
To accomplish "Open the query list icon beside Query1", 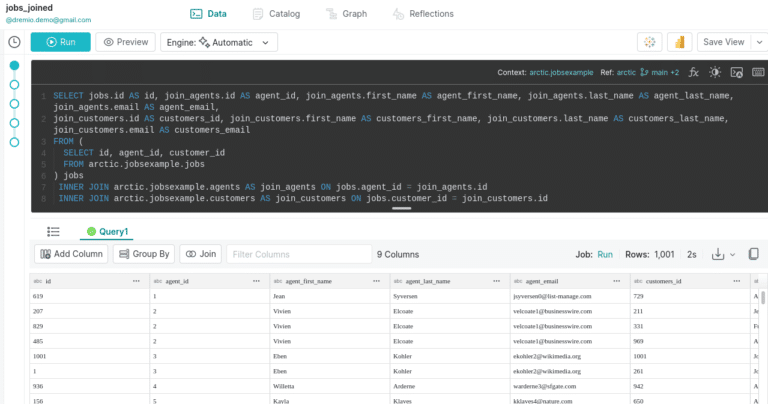I will (54, 231).
